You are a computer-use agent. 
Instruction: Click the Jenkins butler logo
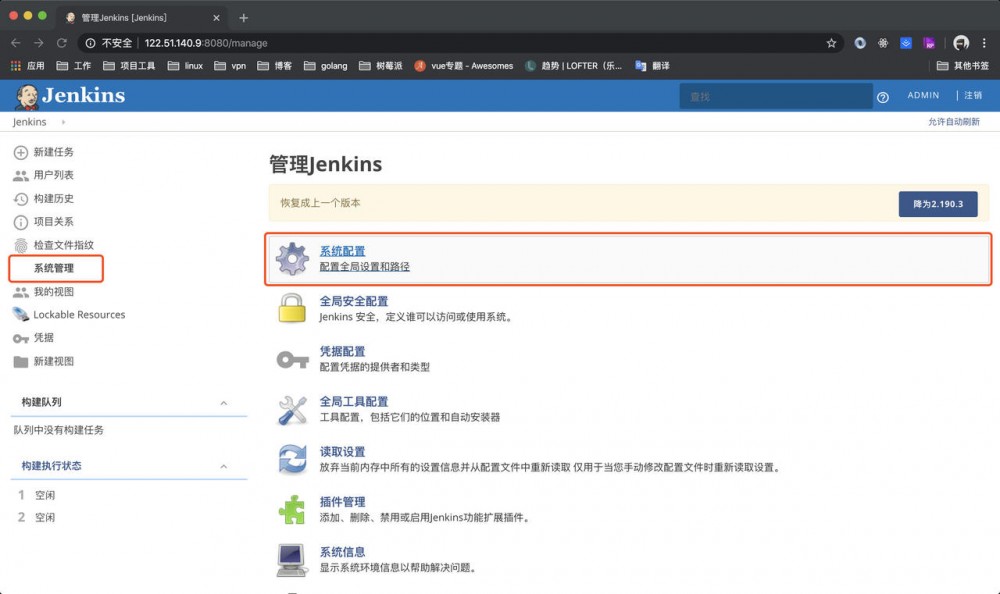(x=28, y=95)
